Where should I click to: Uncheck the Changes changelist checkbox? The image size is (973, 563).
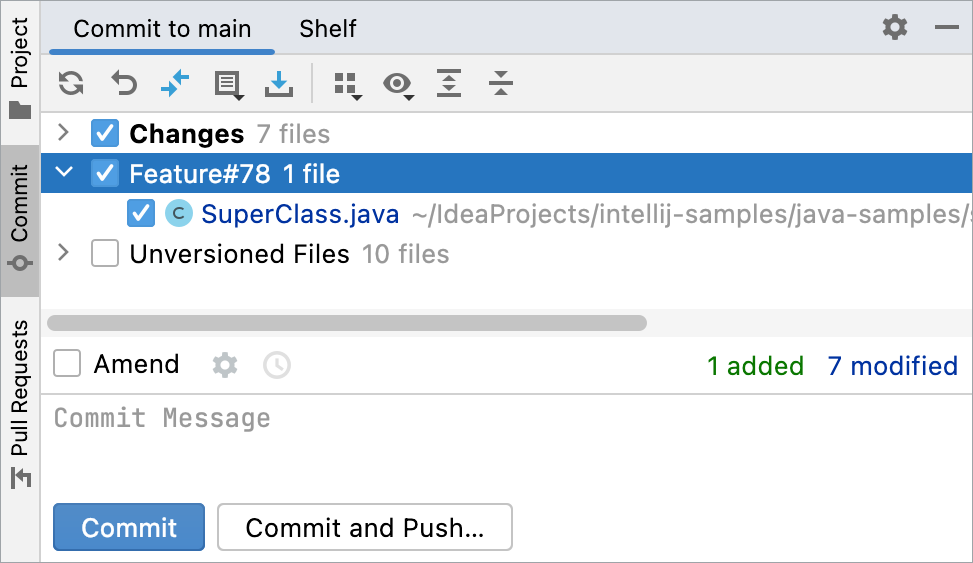(x=105, y=133)
